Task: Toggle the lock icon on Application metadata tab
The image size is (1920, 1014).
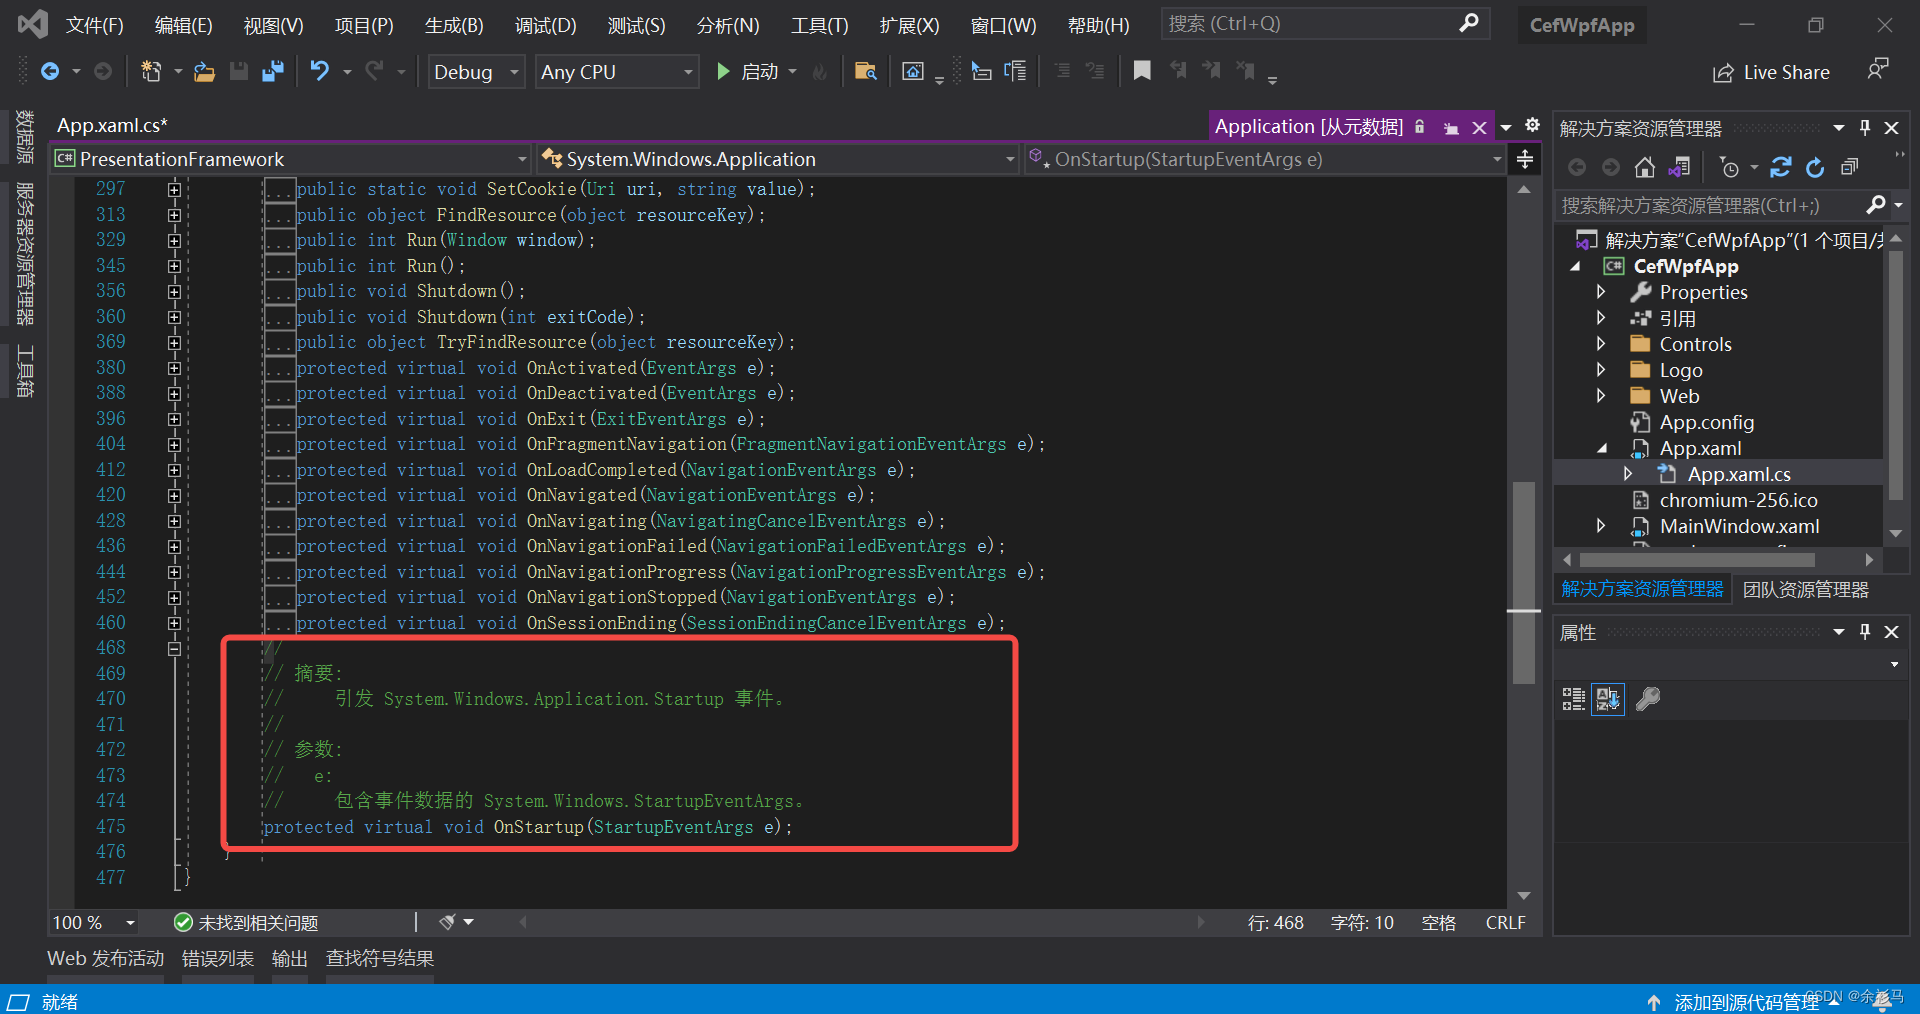Action: (x=1420, y=127)
